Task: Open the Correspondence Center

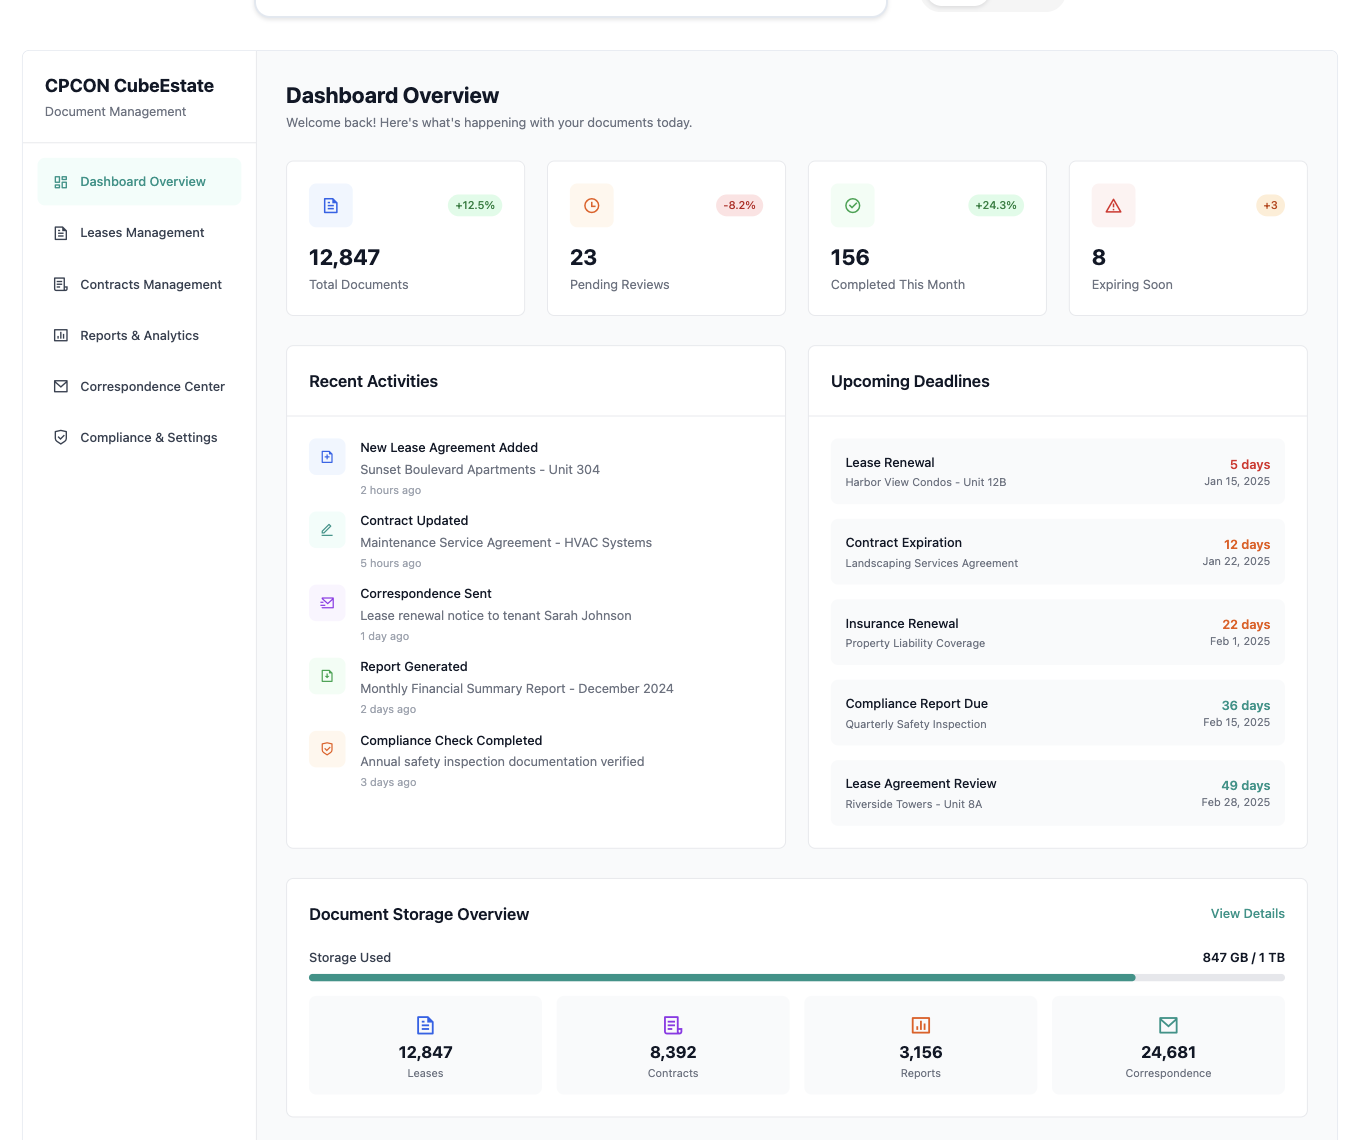Action: 152,386
